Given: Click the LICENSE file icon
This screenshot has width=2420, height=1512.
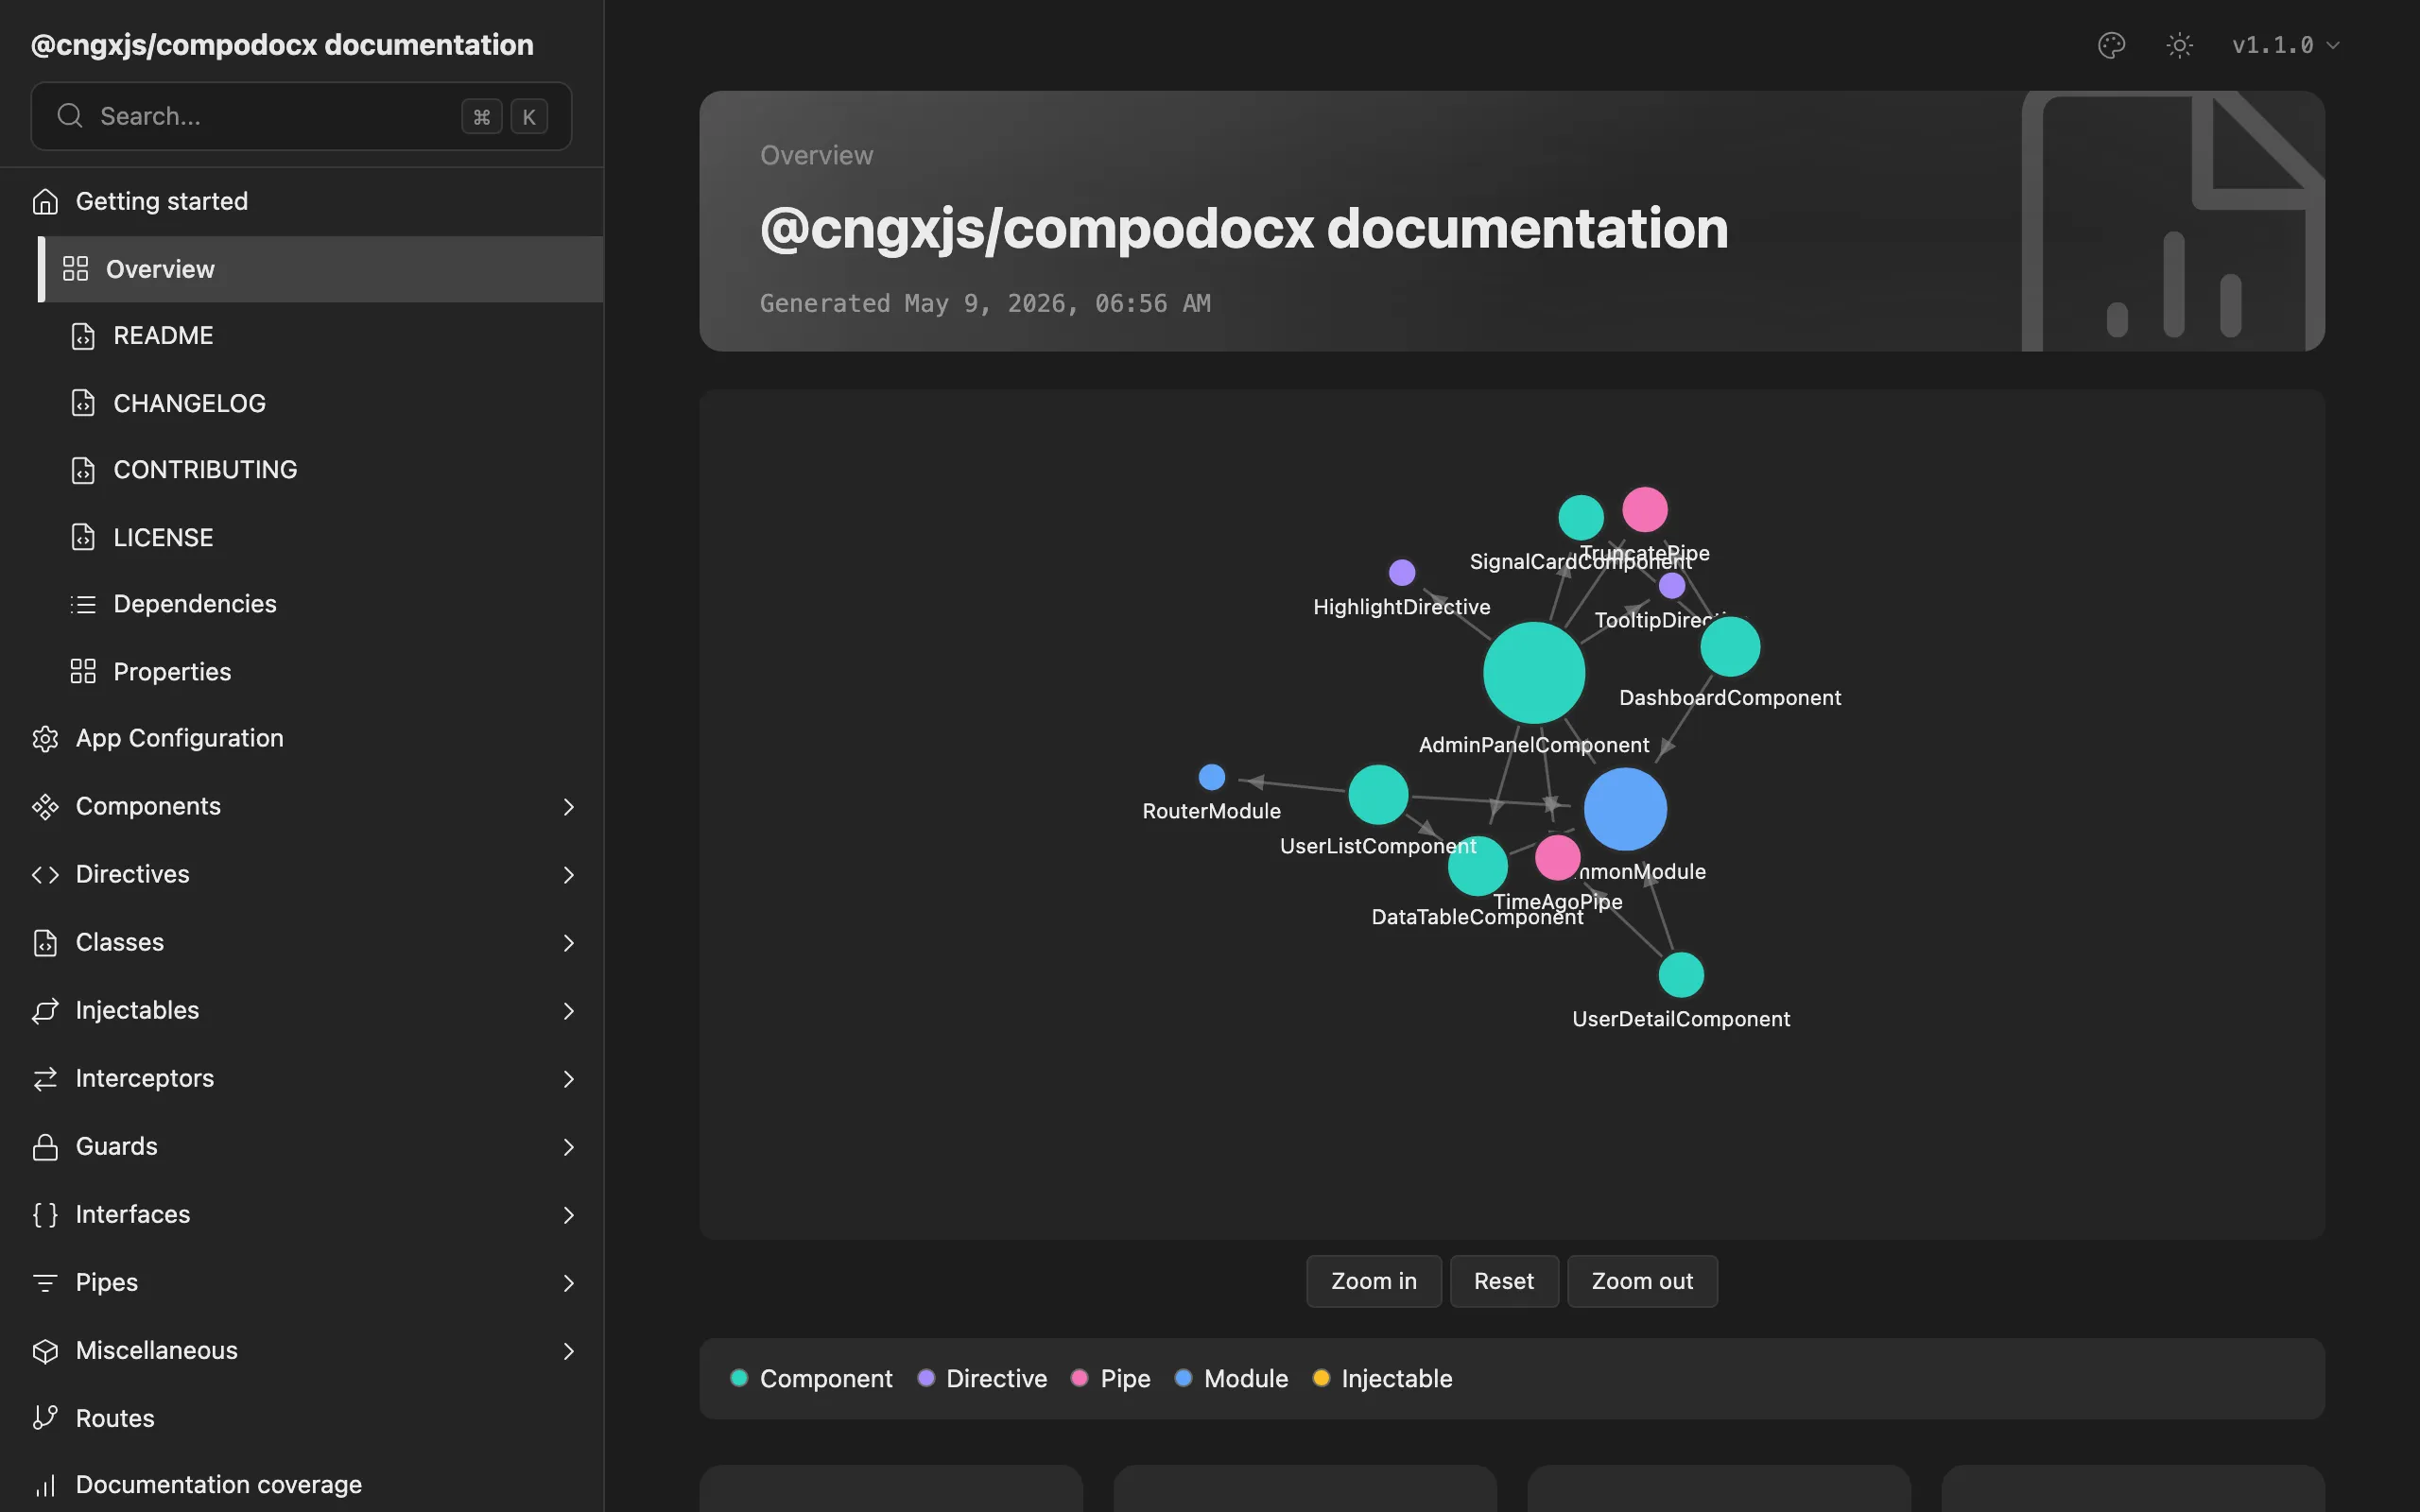Looking at the screenshot, I should [83, 537].
